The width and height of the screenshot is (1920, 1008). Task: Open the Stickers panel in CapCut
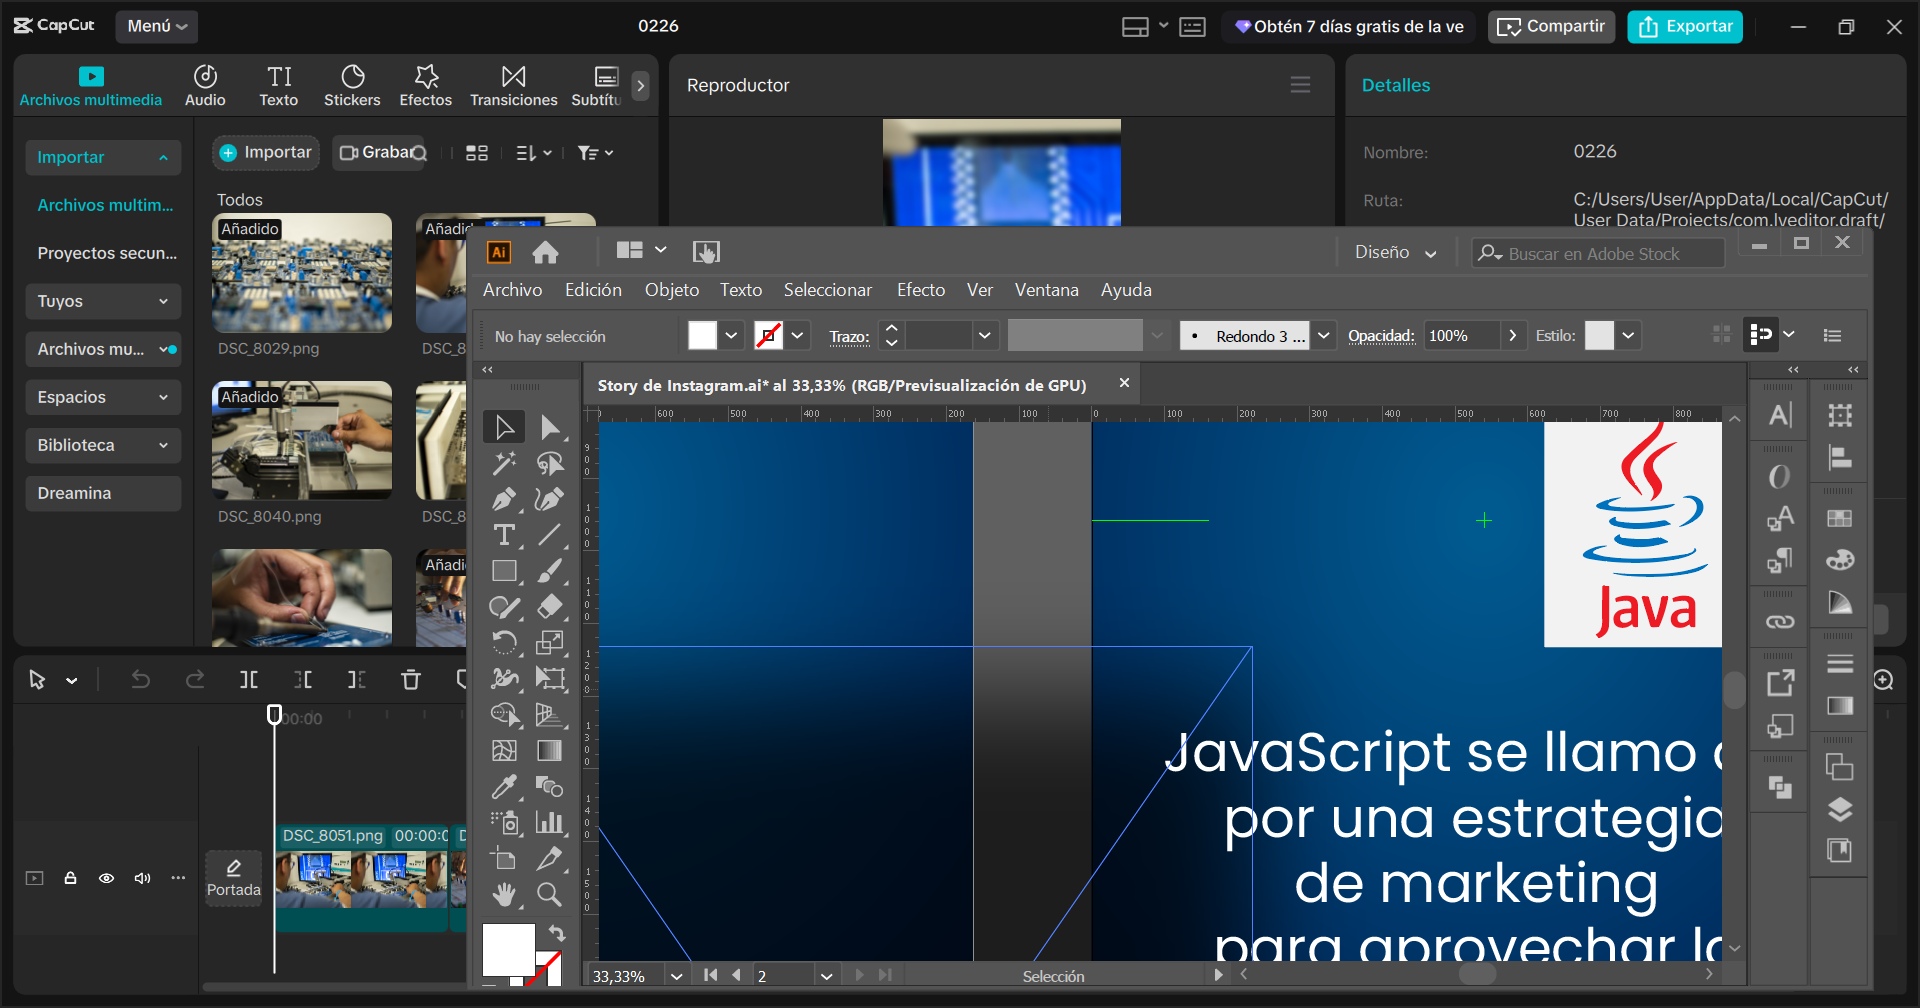(x=352, y=86)
